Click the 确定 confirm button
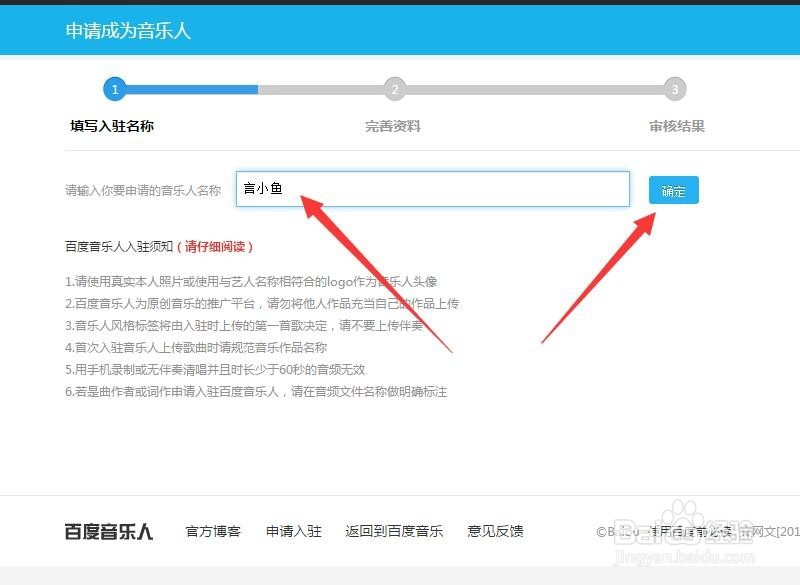This screenshot has height=585, width=800. [x=673, y=190]
